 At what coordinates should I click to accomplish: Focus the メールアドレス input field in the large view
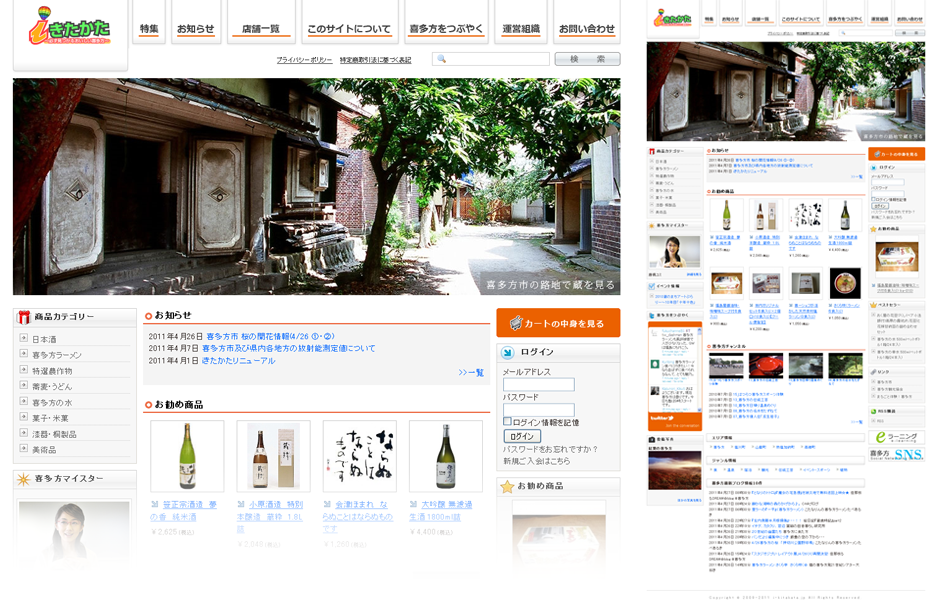(x=539, y=384)
